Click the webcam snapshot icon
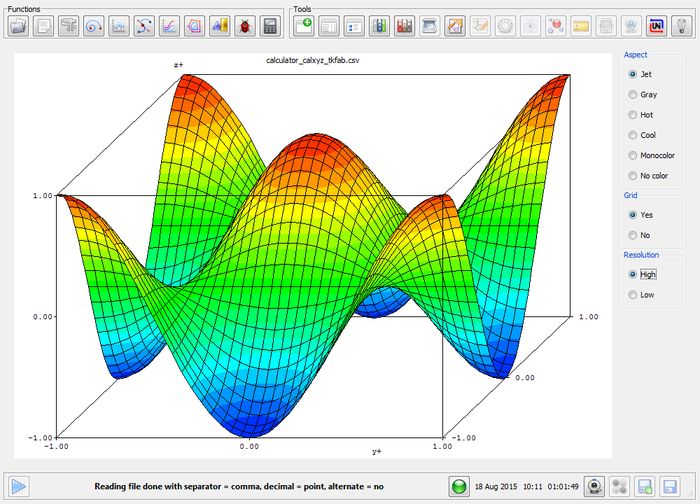700x504 pixels. coord(594,486)
